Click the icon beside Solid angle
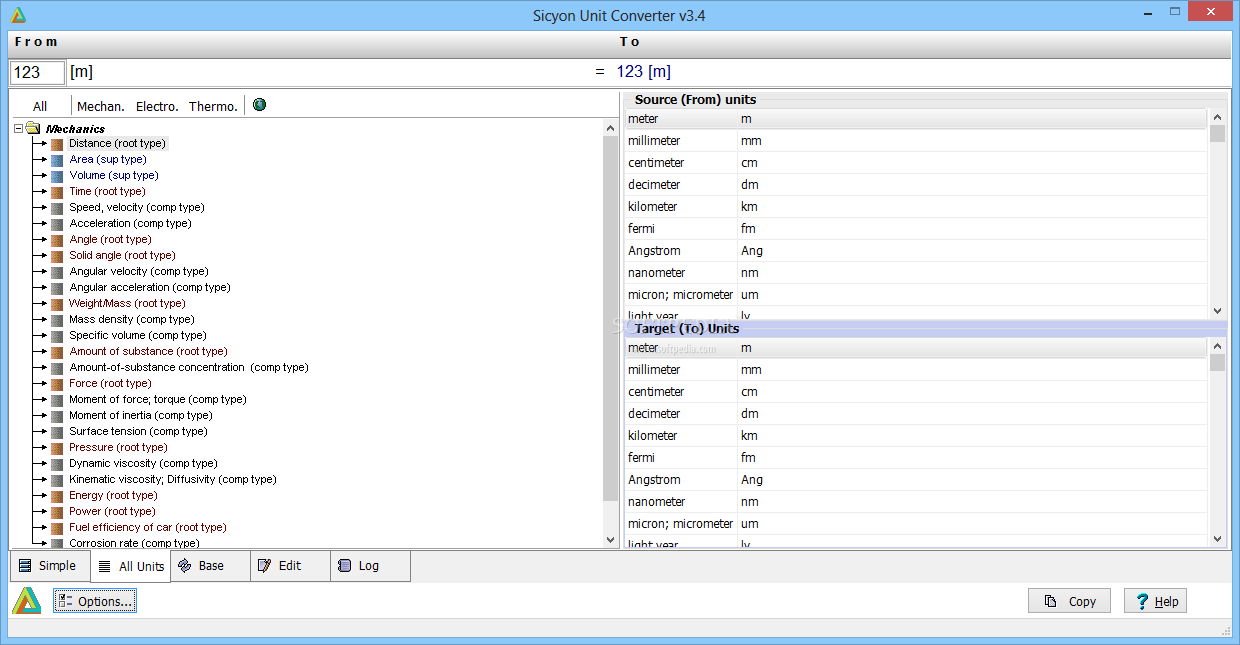This screenshot has width=1240, height=645. point(57,256)
